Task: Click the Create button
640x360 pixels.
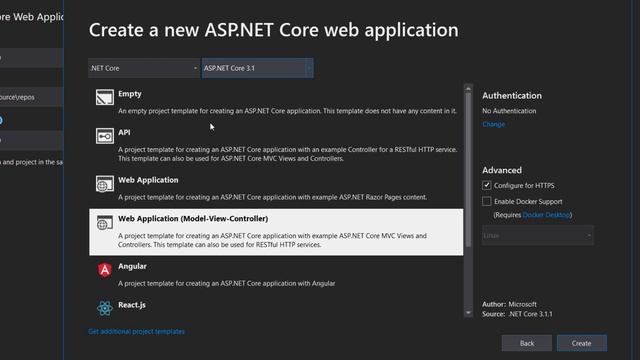Action: [582, 343]
